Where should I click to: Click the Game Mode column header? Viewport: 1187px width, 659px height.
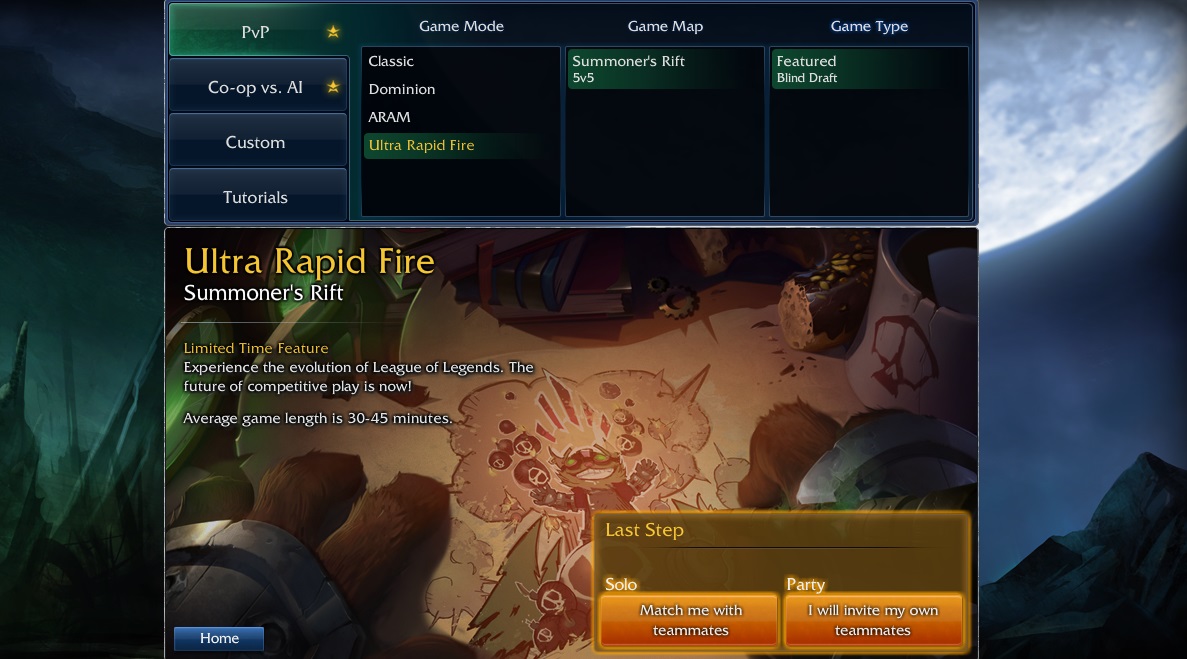click(461, 26)
